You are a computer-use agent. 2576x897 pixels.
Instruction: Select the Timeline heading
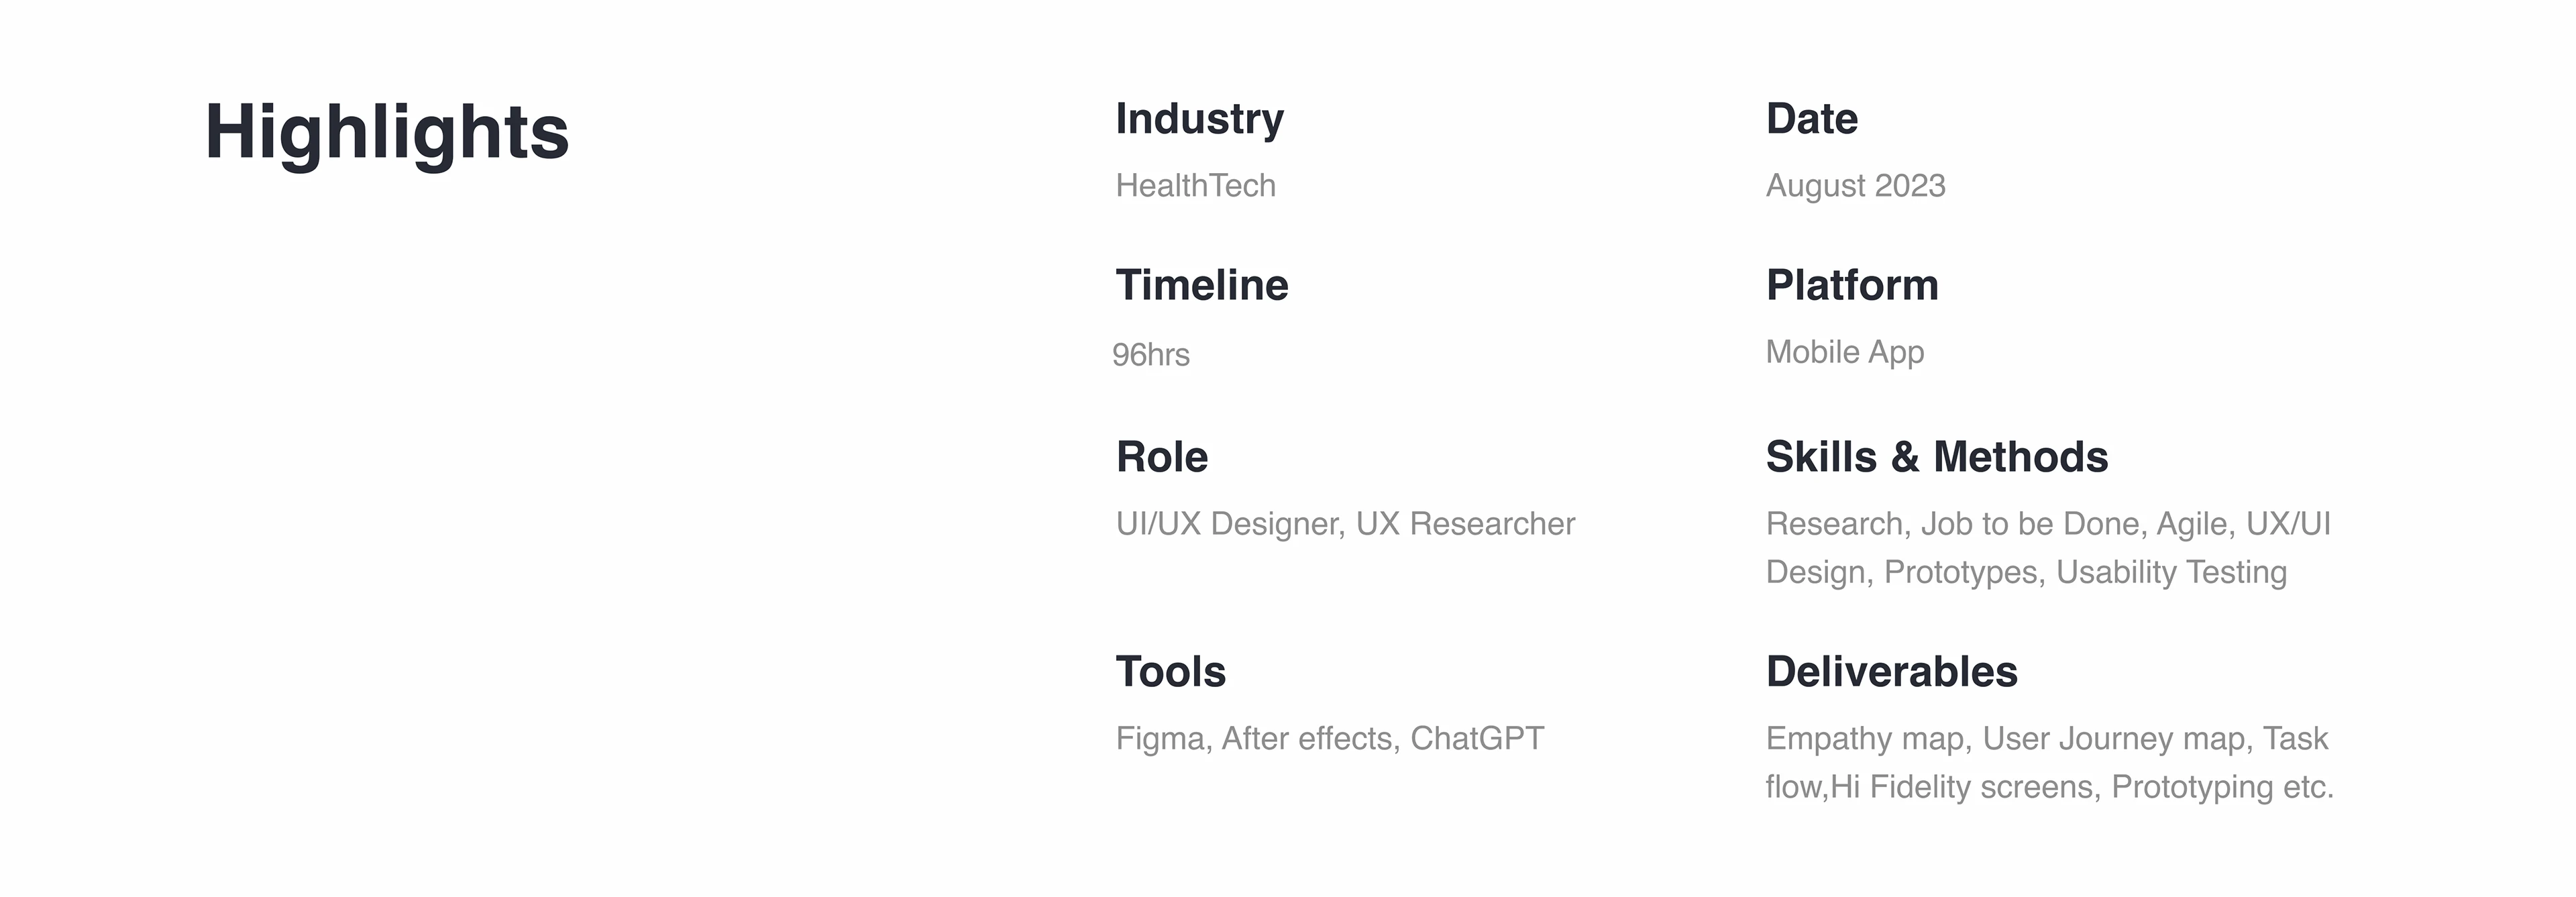pyautogui.click(x=1202, y=285)
